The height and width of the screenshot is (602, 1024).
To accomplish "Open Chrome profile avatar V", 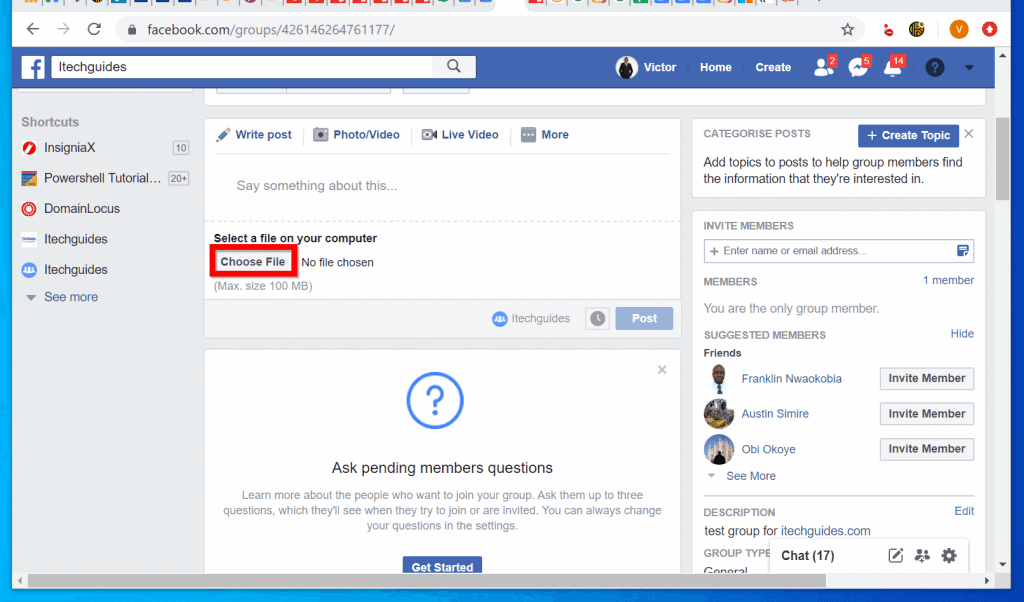I will point(959,29).
